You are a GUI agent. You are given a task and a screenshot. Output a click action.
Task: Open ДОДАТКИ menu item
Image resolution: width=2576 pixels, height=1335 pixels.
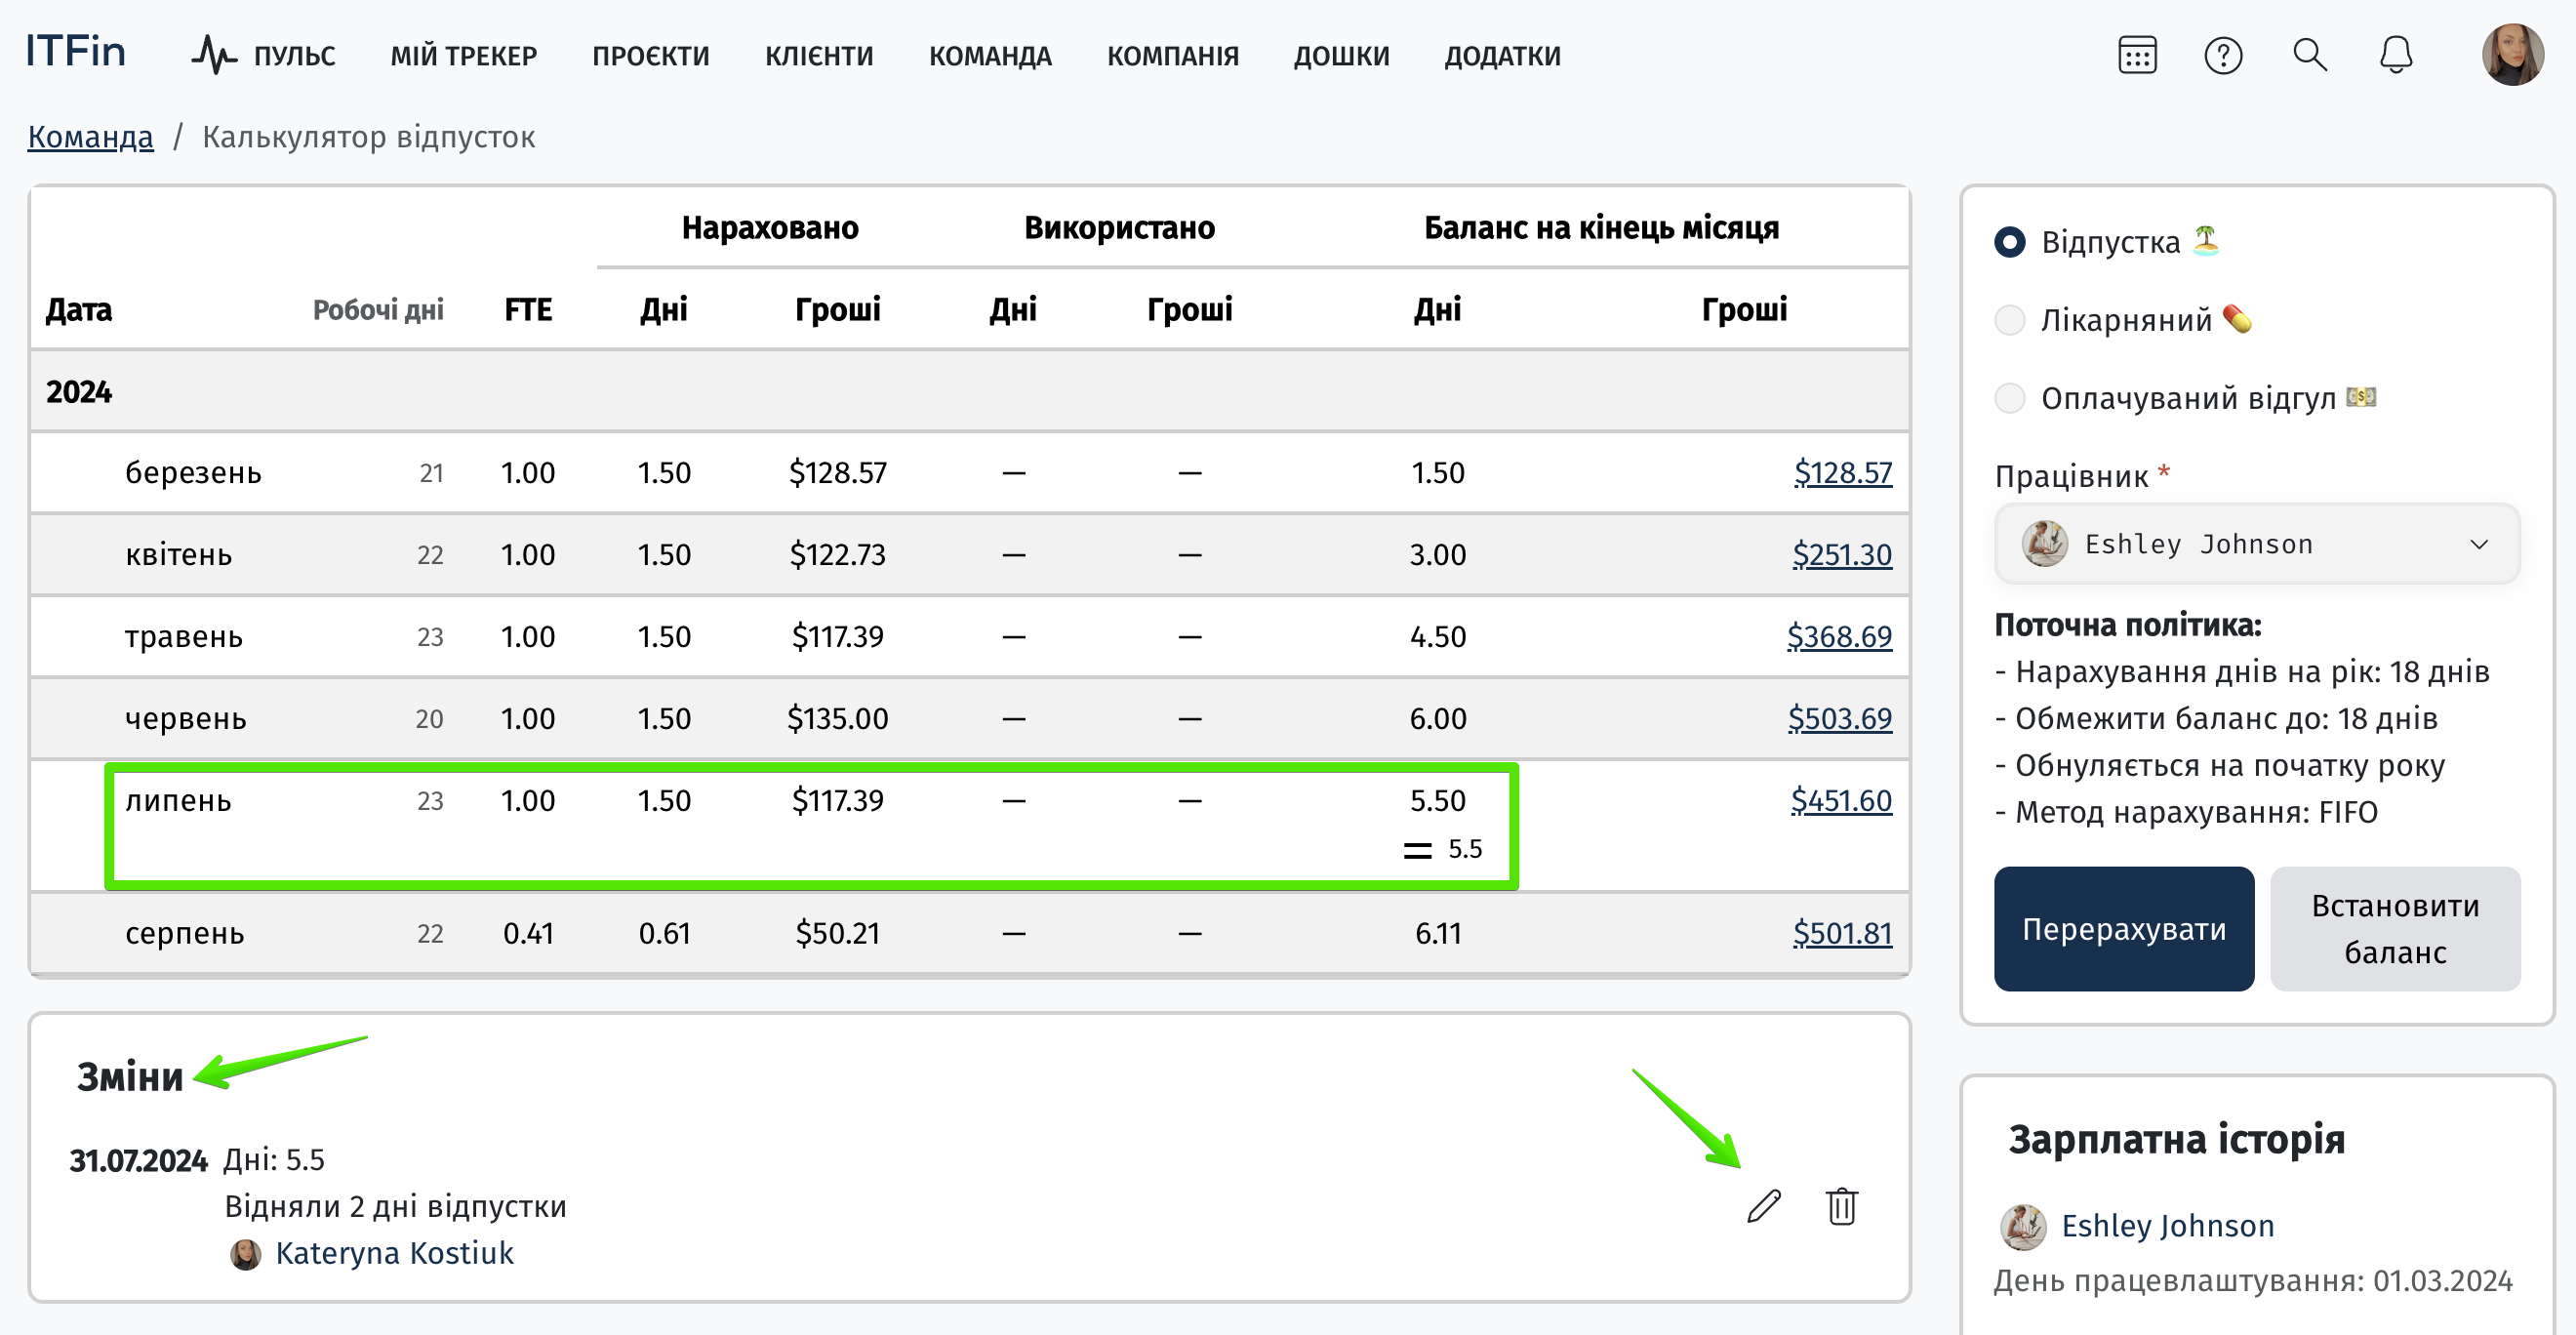pos(1502,56)
